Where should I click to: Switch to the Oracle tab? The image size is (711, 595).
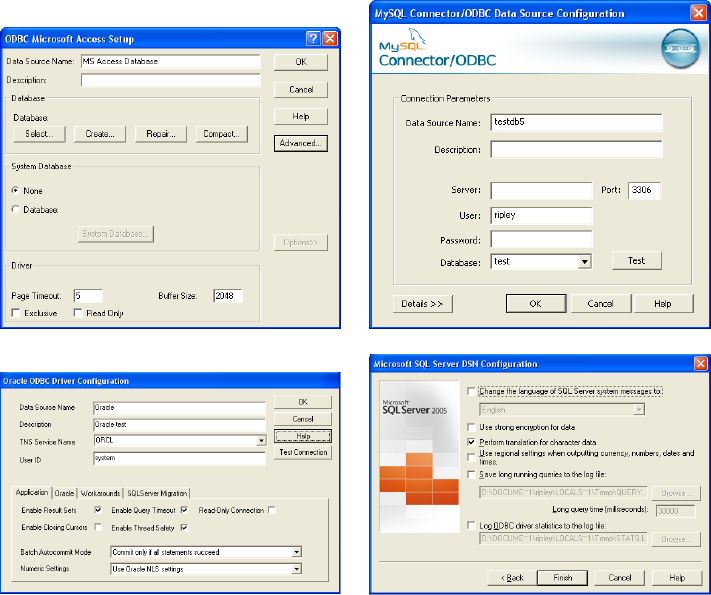point(64,493)
